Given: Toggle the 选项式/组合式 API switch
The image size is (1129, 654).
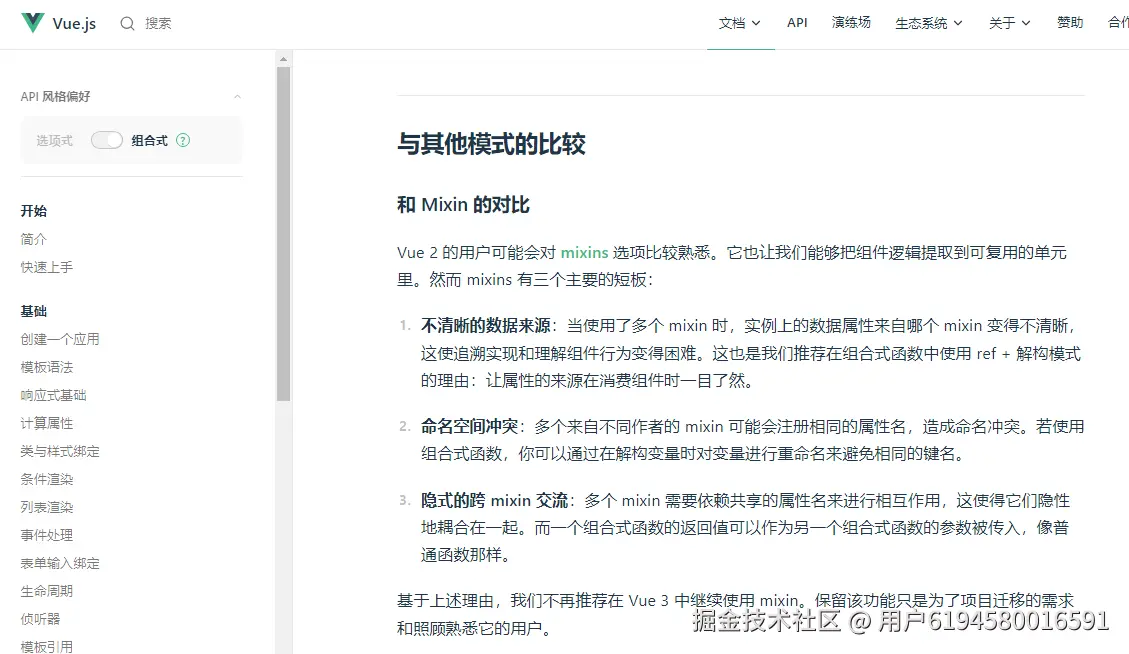Looking at the screenshot, I should [x=107, y=140].
